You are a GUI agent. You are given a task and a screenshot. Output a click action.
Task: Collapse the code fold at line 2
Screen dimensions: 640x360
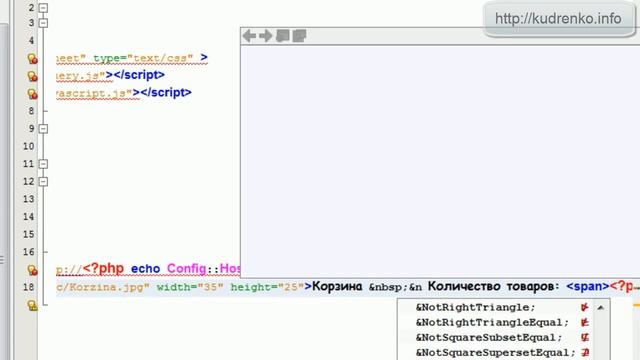pos(43,8)
